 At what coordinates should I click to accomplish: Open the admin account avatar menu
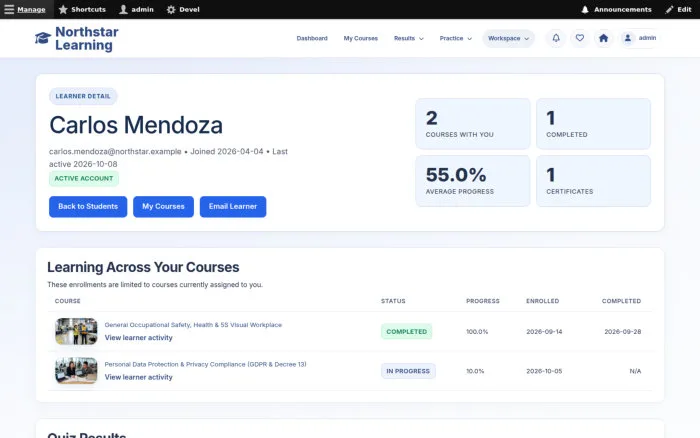[639, 38]
